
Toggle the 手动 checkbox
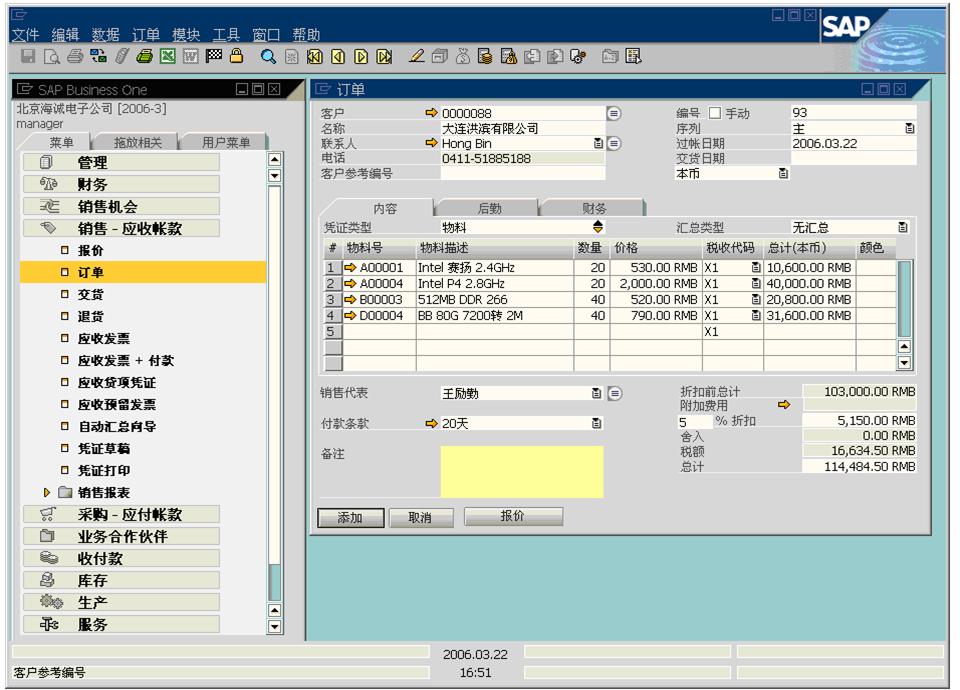coord(714,113)
